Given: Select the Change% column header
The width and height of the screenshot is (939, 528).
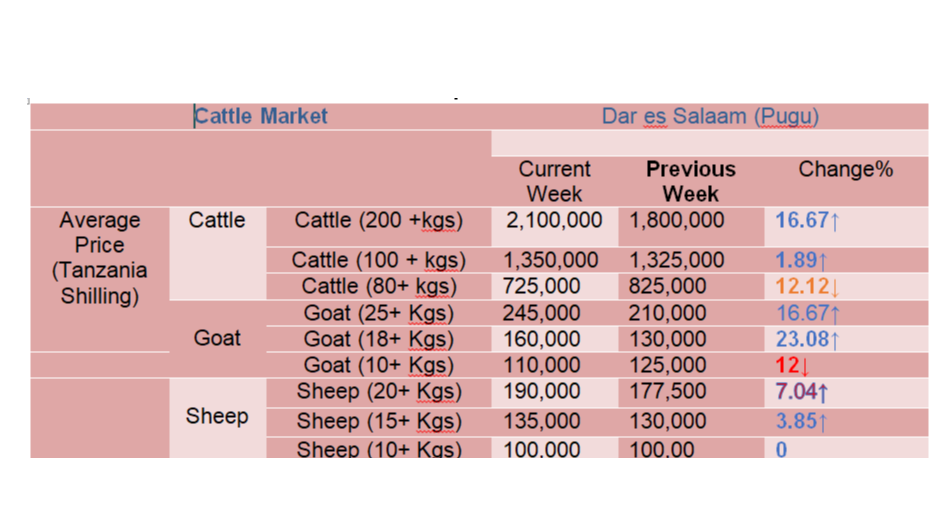Looking at the screenshot, I should coord(846,169).
